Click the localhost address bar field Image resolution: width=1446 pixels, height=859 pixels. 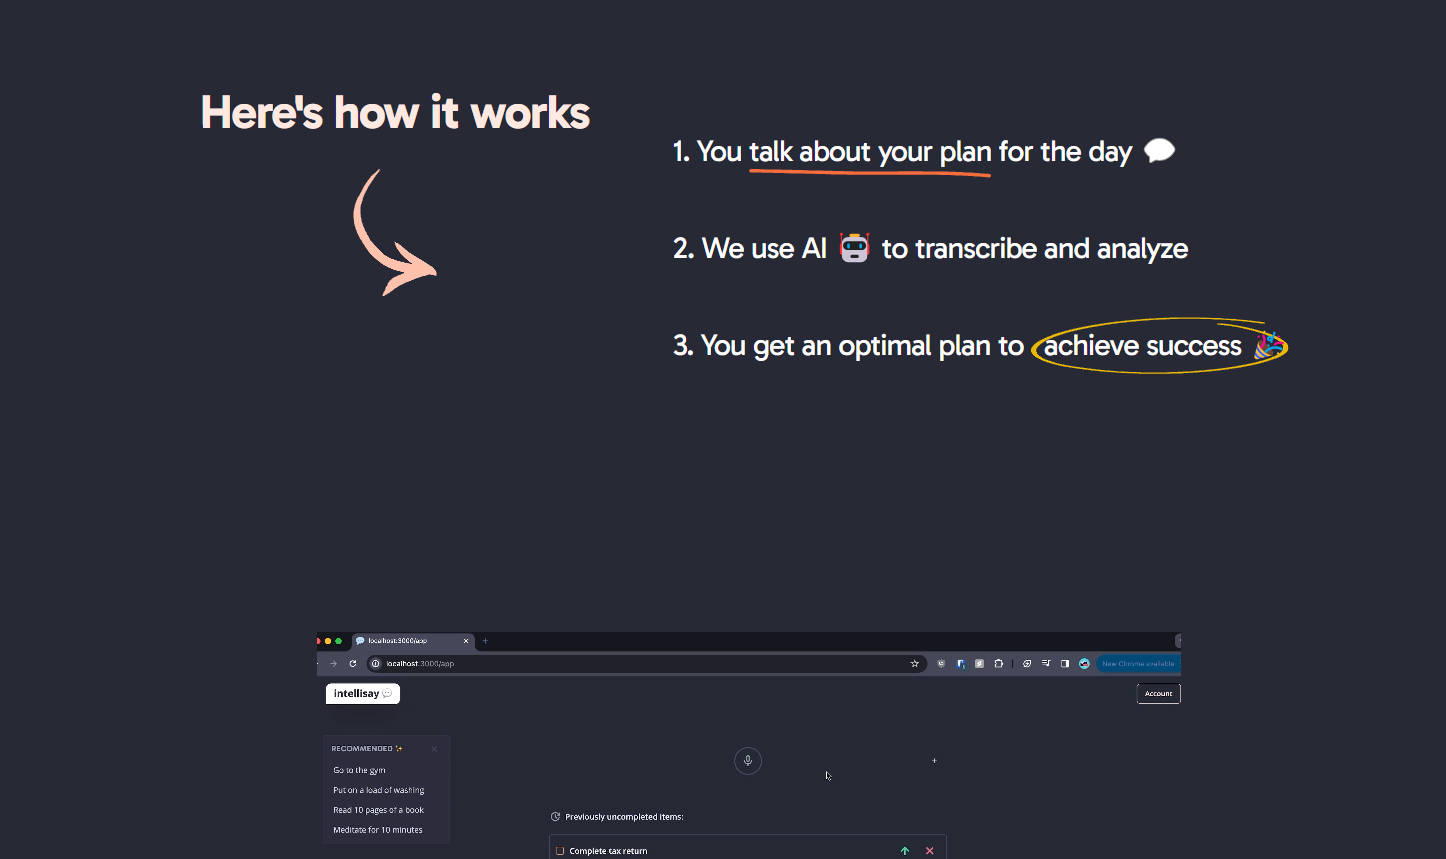tap(640, 664)
